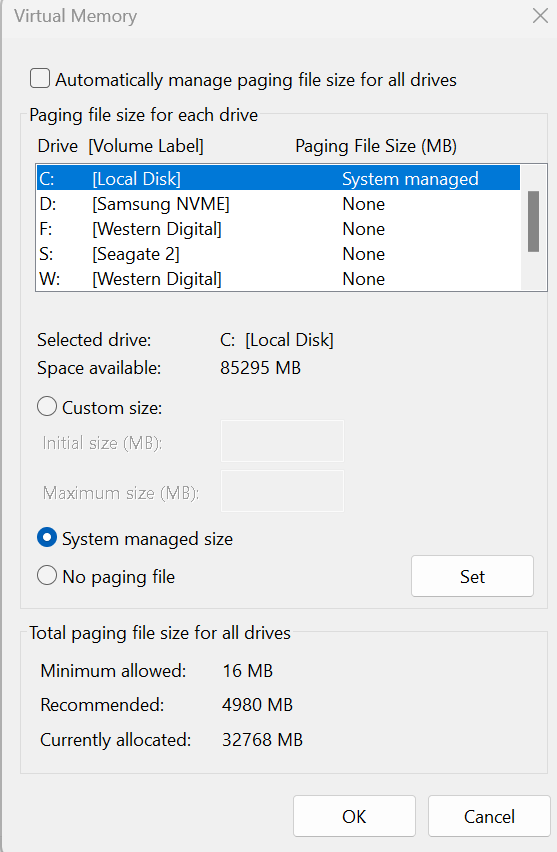
Task: Click System managed value in C: row
Action: 410,179
